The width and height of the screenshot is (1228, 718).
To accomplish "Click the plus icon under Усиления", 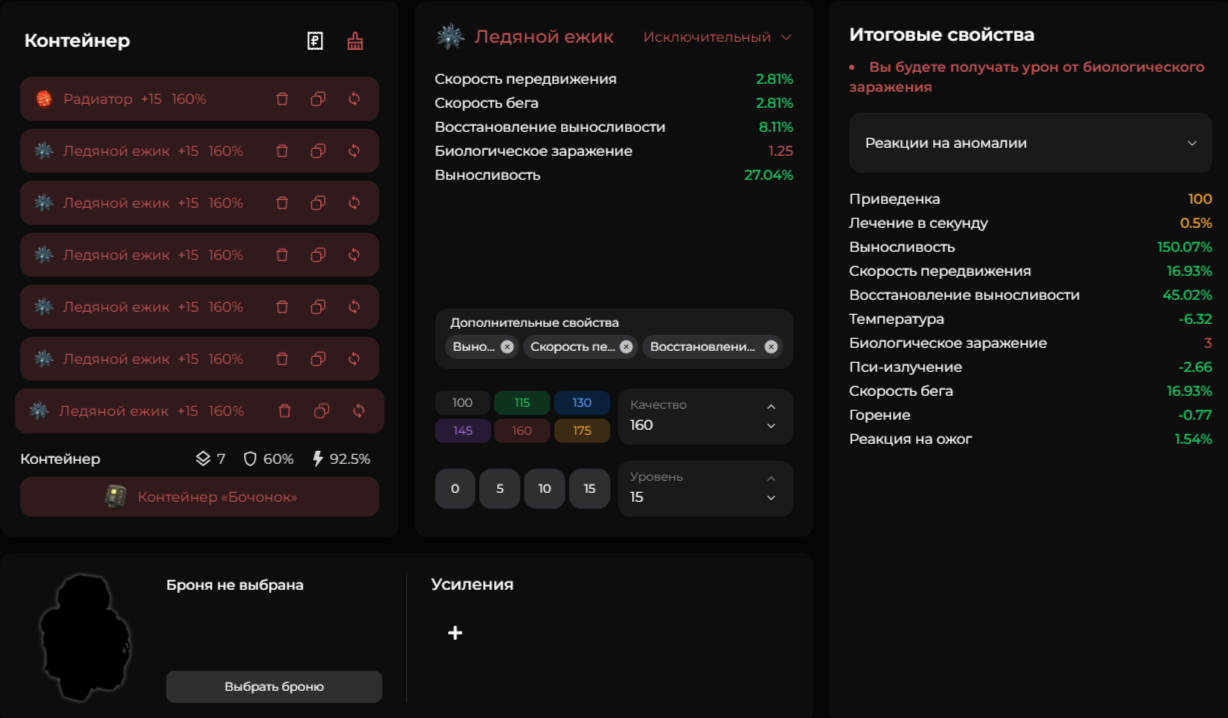I will click(x=455, y=633).
